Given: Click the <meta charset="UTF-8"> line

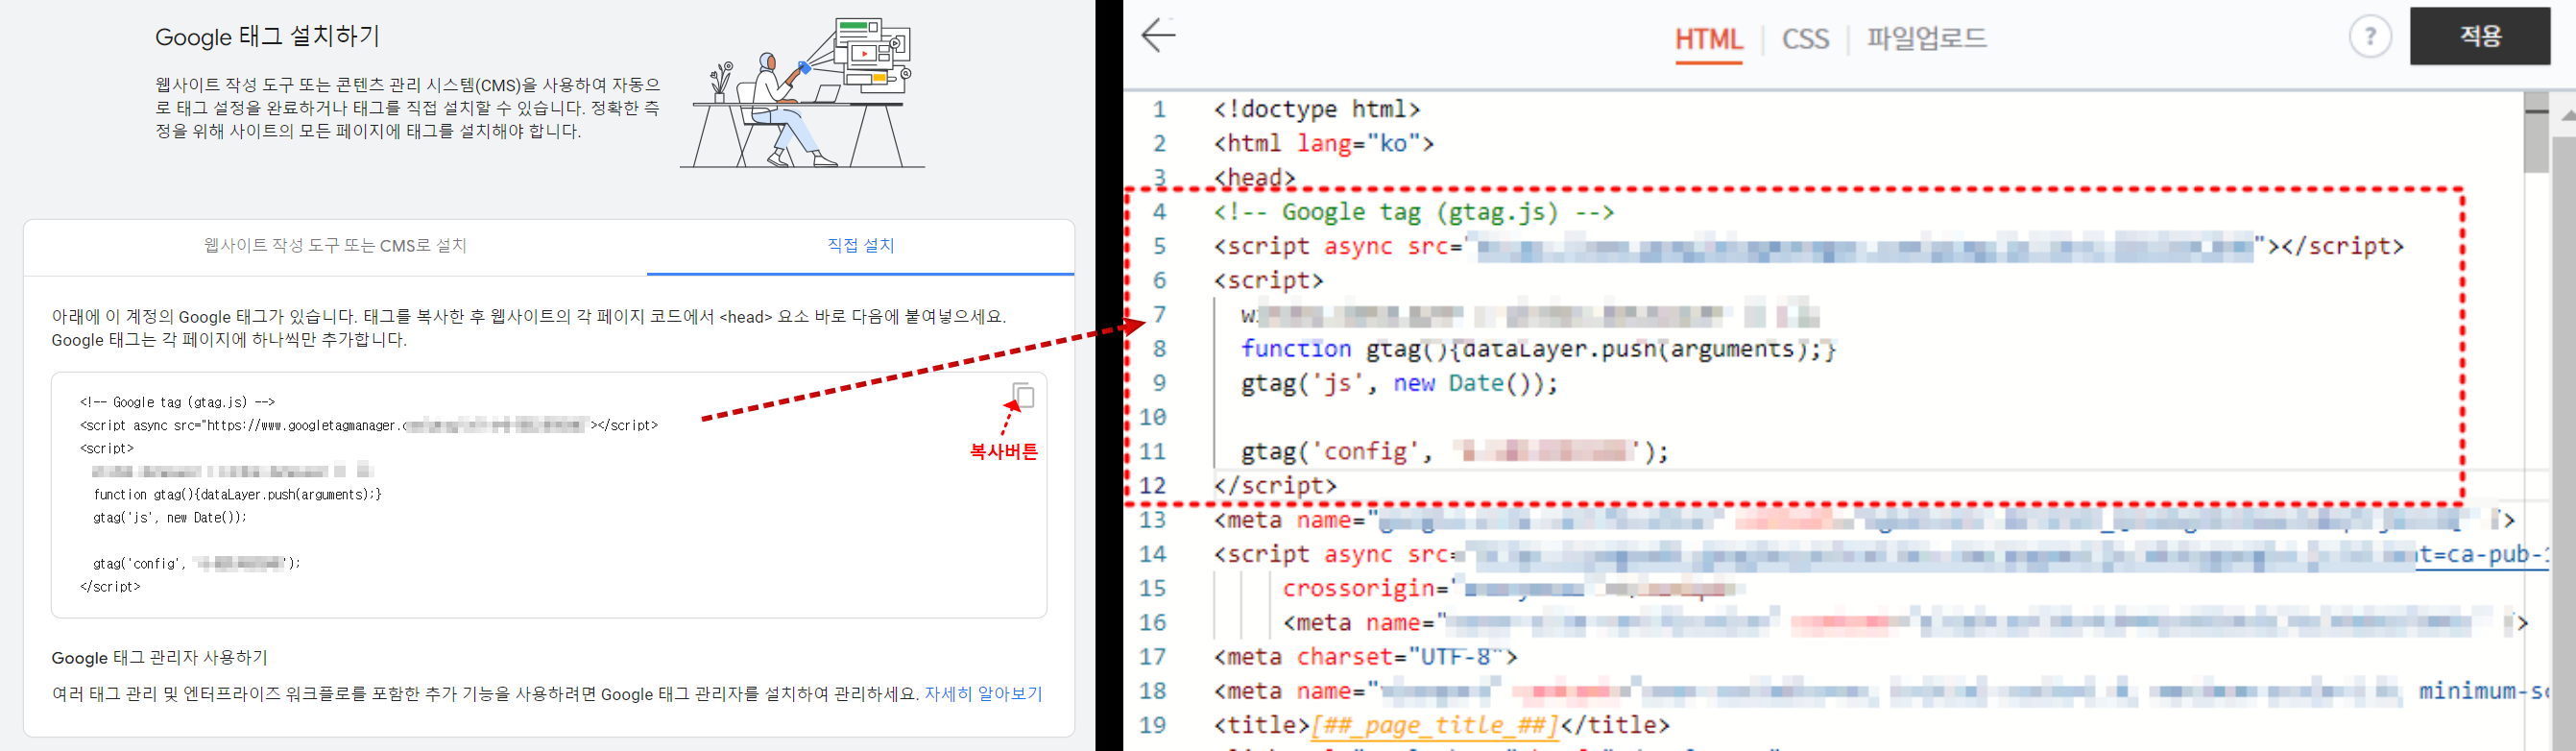Looking at the screenshot, I should point(1365,657).
